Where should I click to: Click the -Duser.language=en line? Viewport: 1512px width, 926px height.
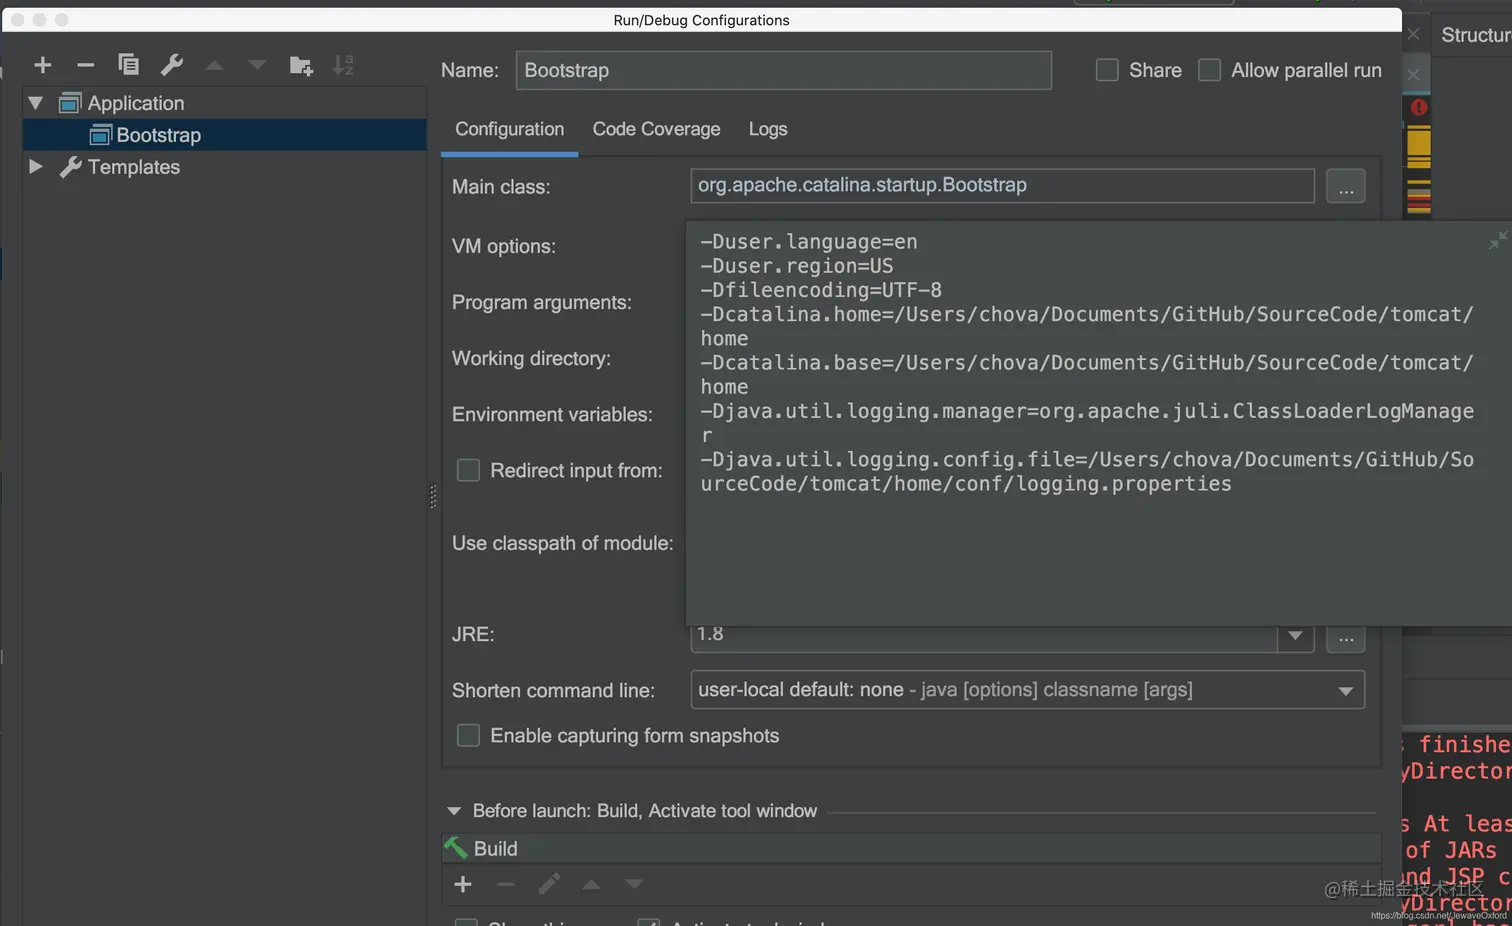coord(808,242)
